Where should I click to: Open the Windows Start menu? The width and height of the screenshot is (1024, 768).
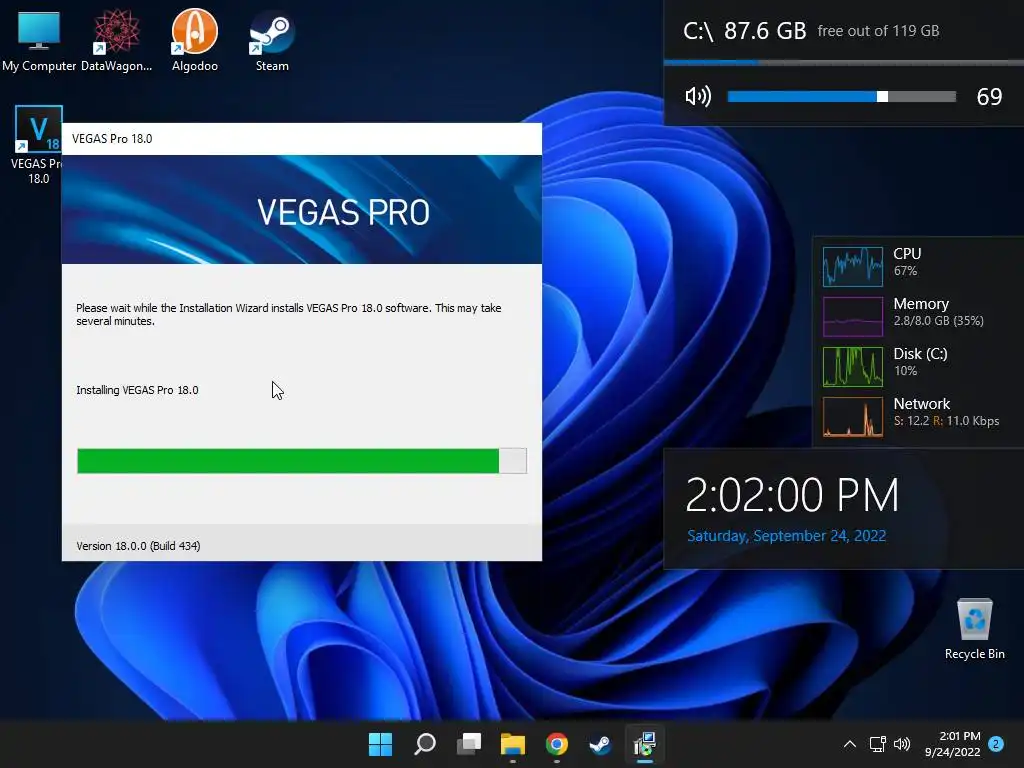tap(380, 744)
